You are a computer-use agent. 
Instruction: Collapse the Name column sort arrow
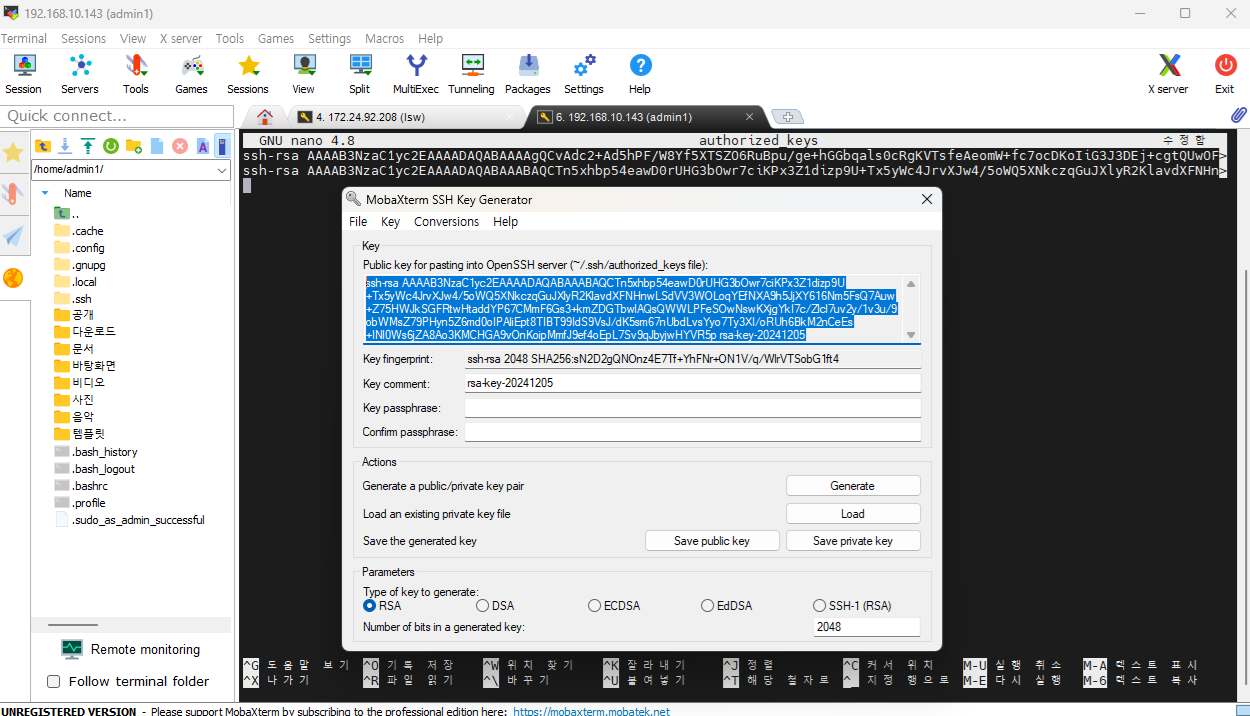coord(45,193)
